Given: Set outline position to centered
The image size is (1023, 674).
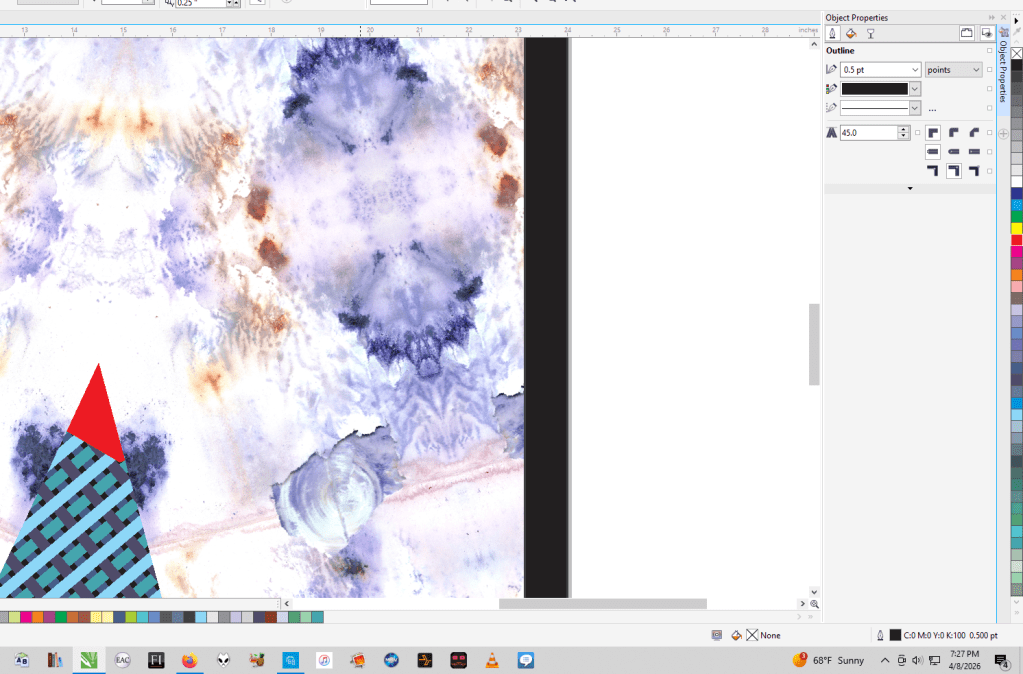Looking at the screenshot, I should [953, 172].
